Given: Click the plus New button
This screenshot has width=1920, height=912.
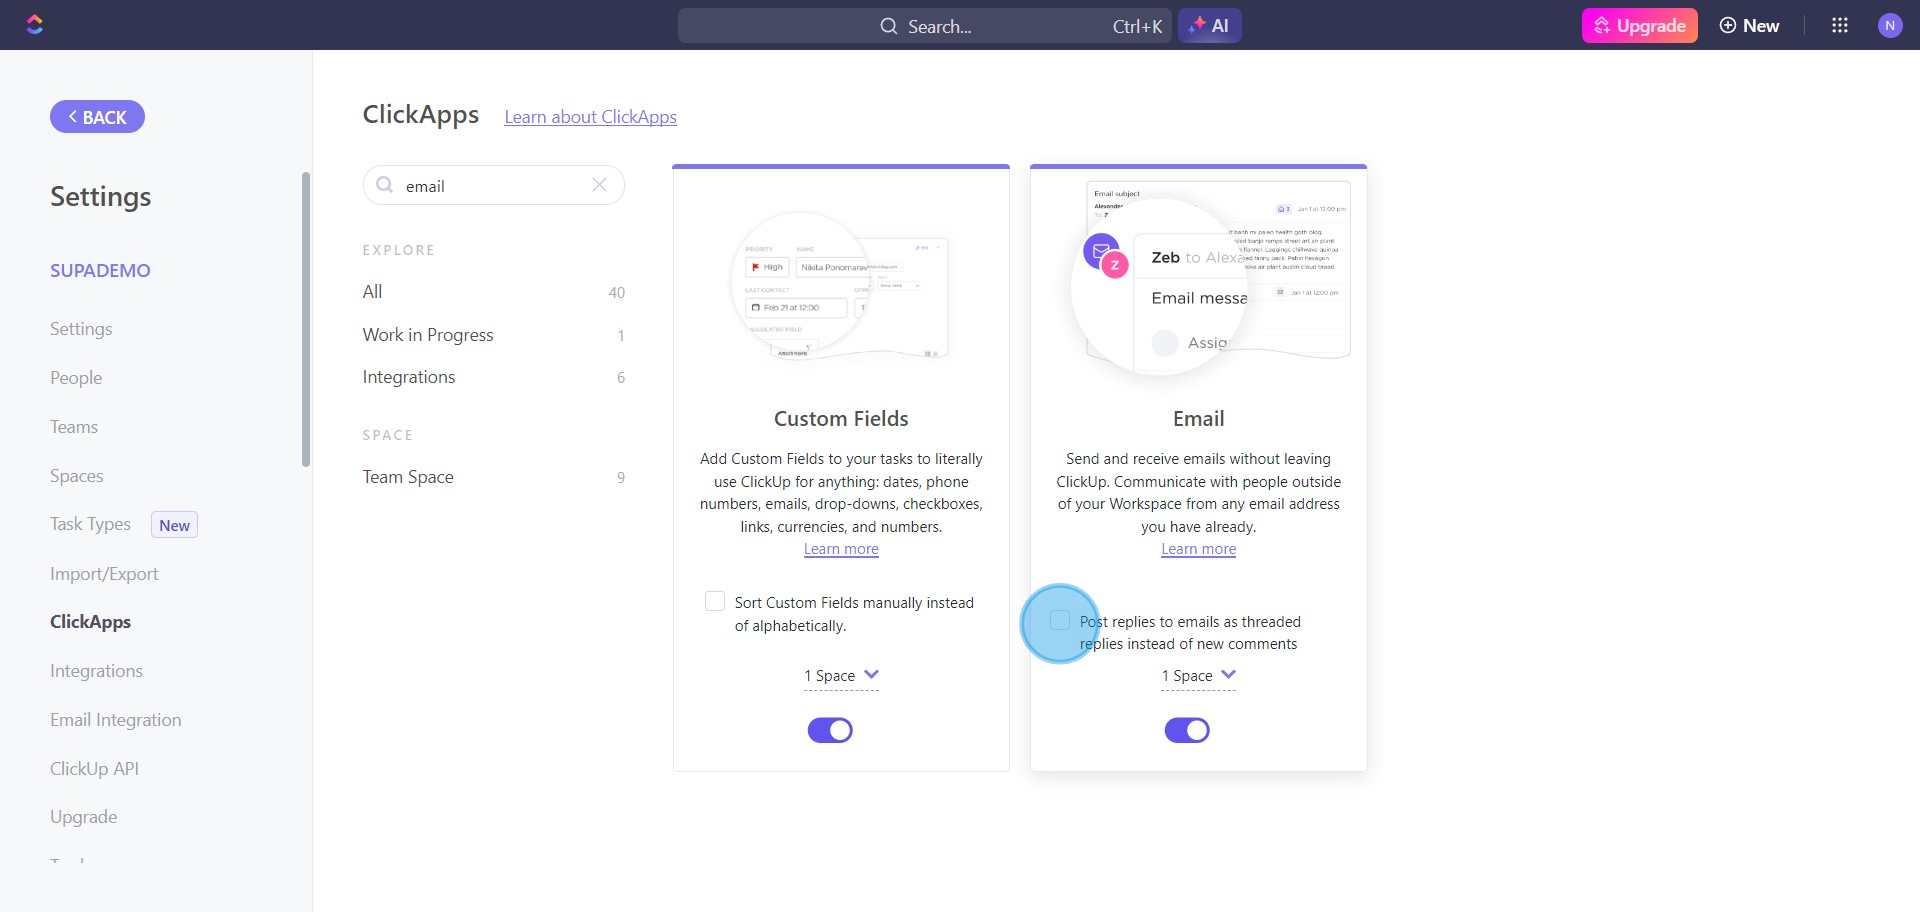Looking at the screenshot, I should [1749, 26].
